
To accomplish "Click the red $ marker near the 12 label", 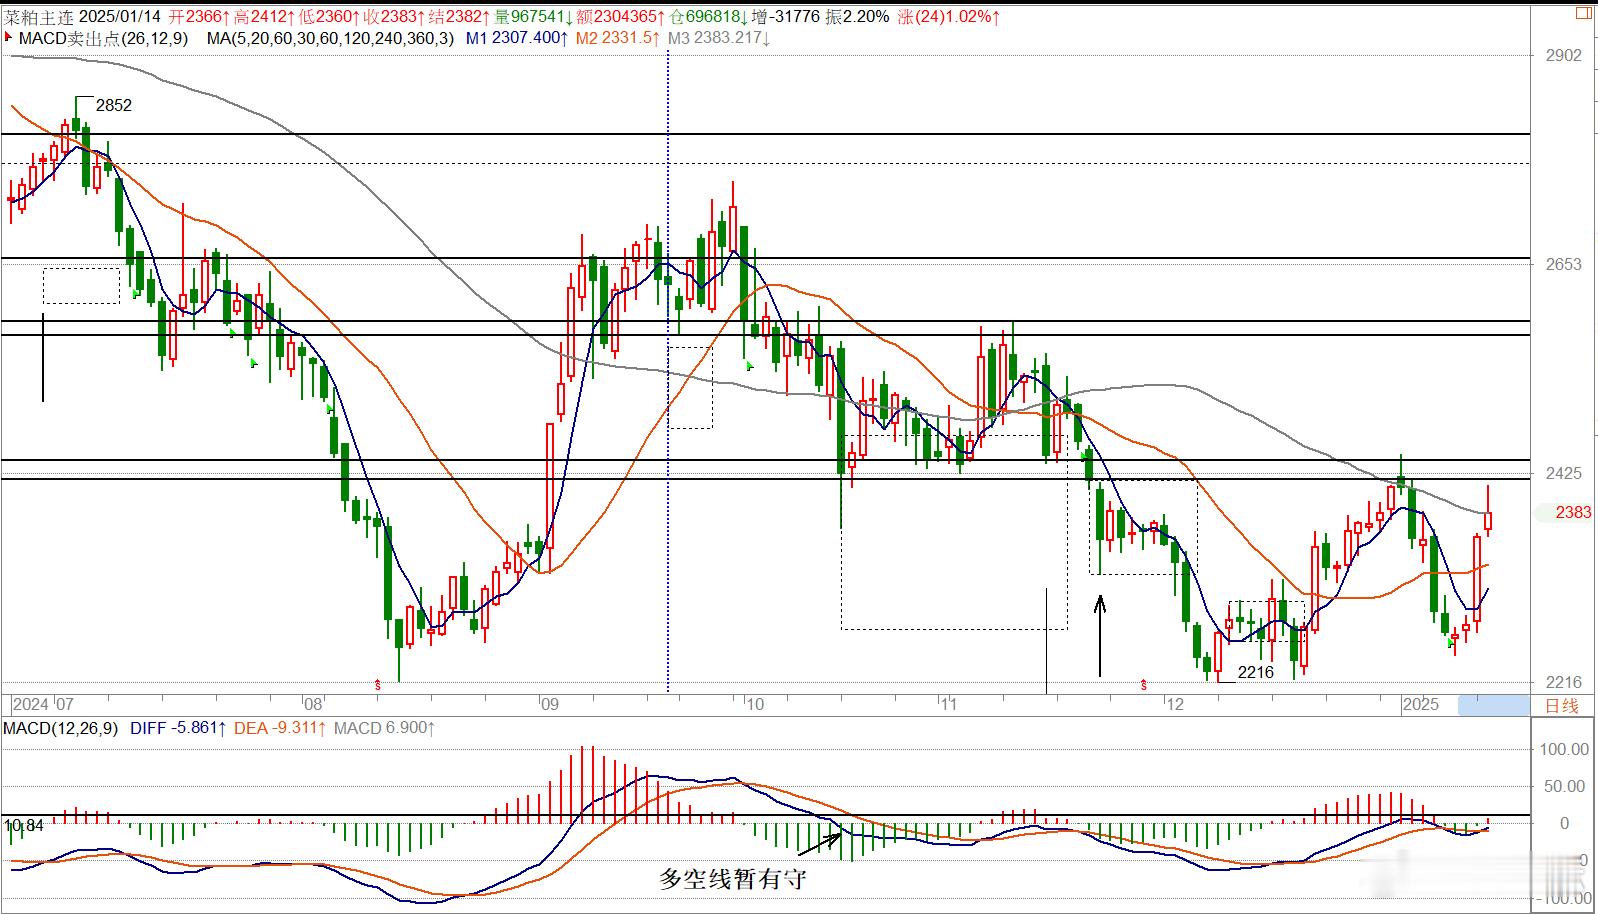I will pyautogui.click(x=1143, y=685).
